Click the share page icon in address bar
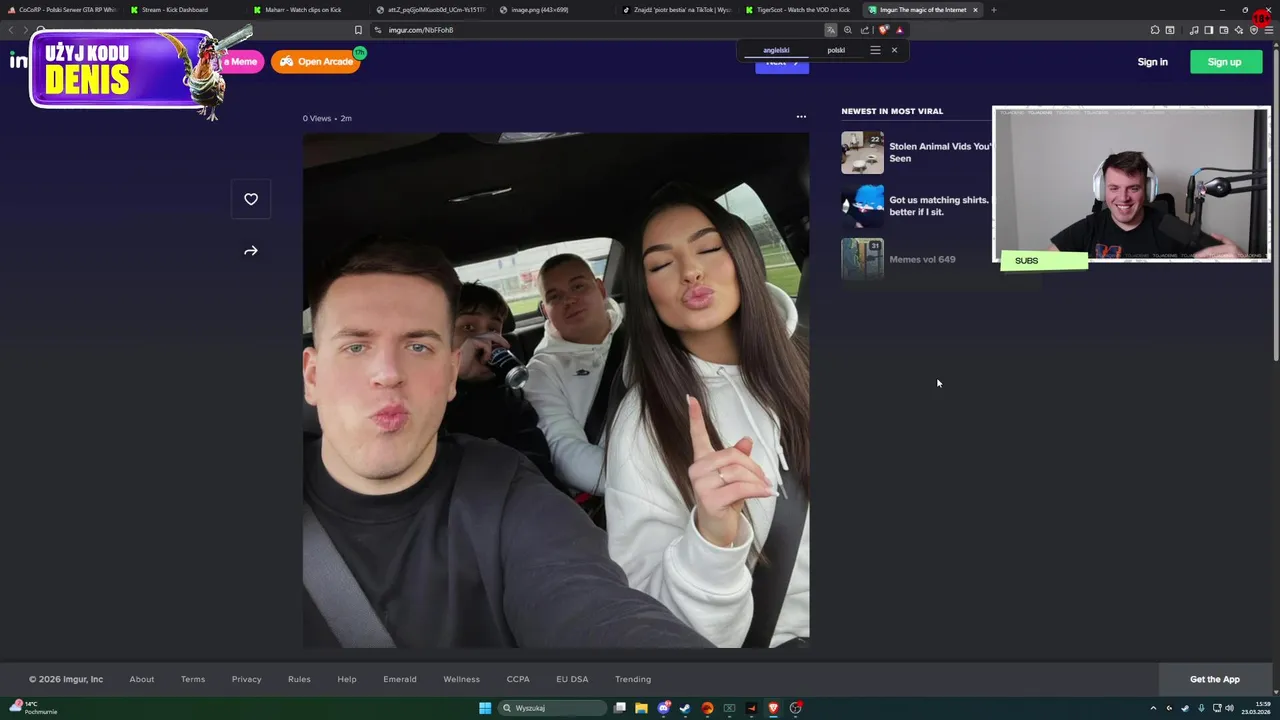 tap(865, 30)
